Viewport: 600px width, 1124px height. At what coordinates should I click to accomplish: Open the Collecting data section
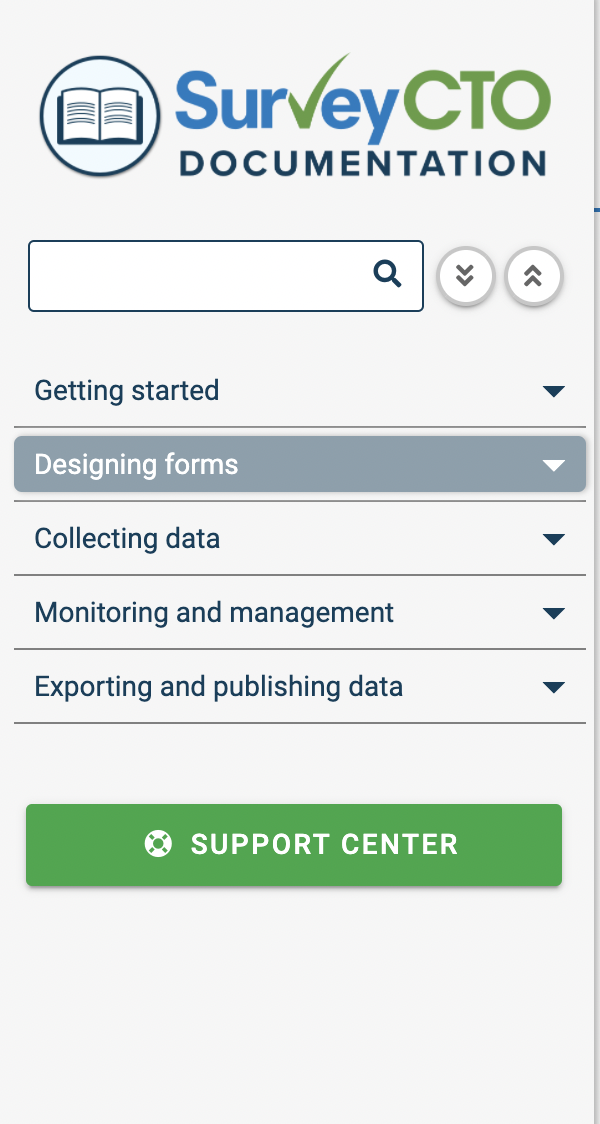pyautogui.click(x=300, y=538)
